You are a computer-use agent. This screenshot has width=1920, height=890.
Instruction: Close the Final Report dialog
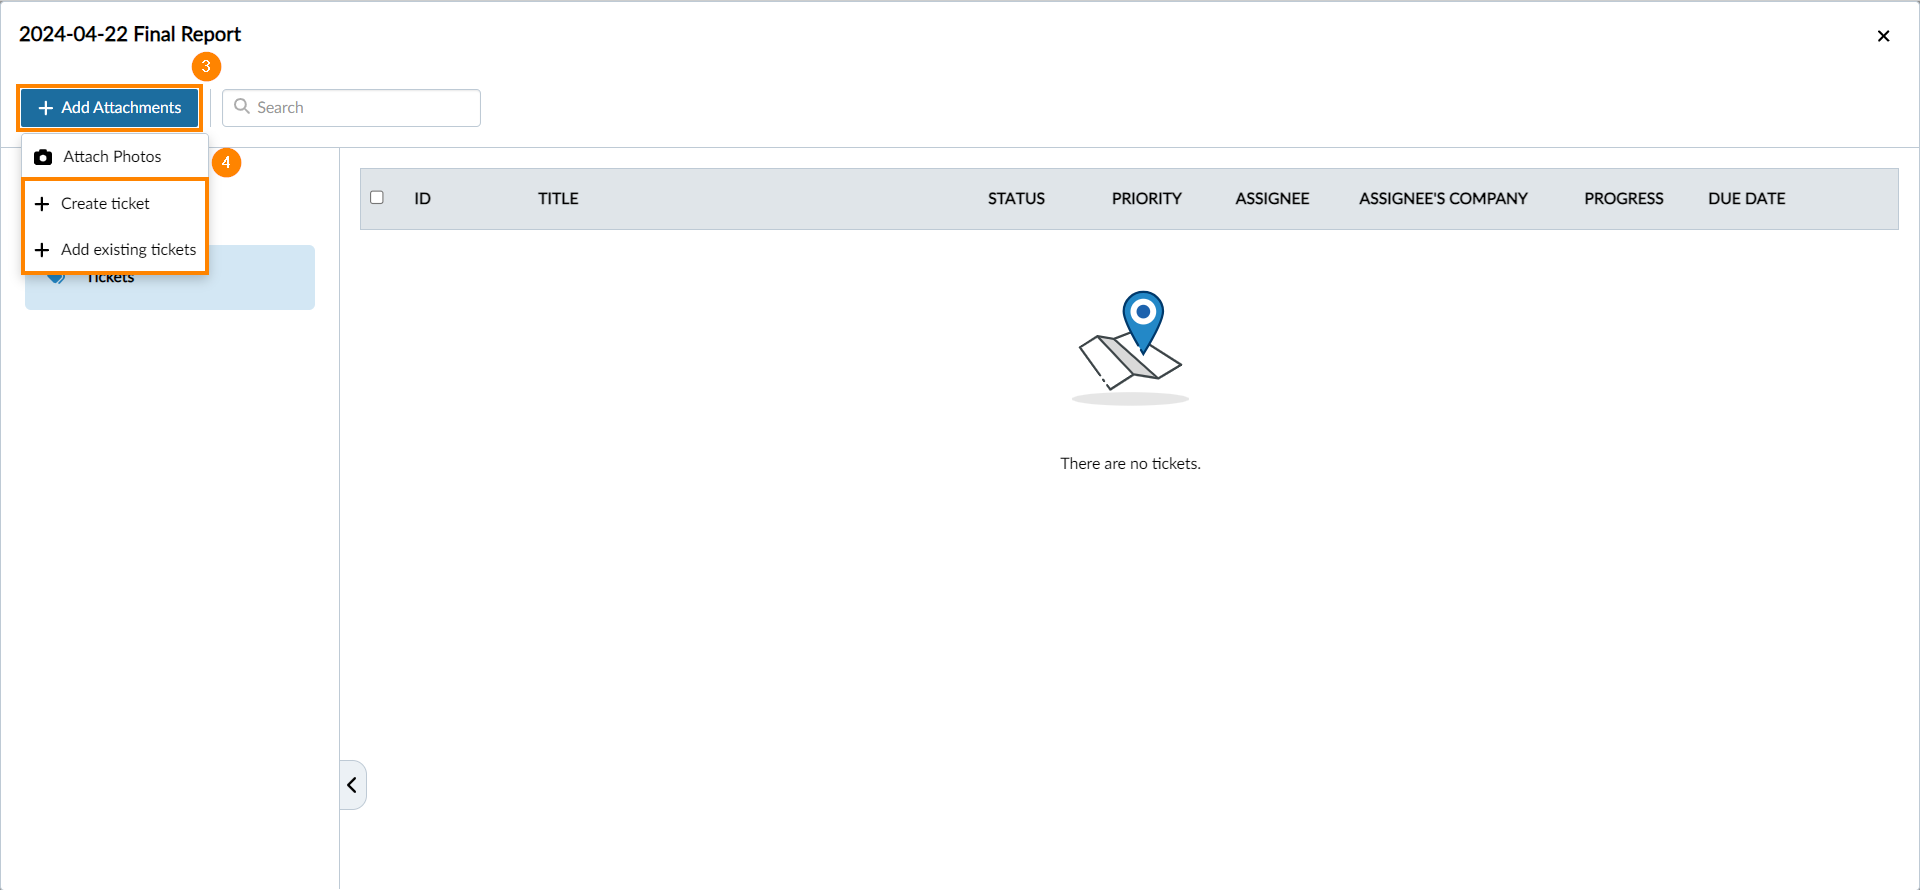1883,36
